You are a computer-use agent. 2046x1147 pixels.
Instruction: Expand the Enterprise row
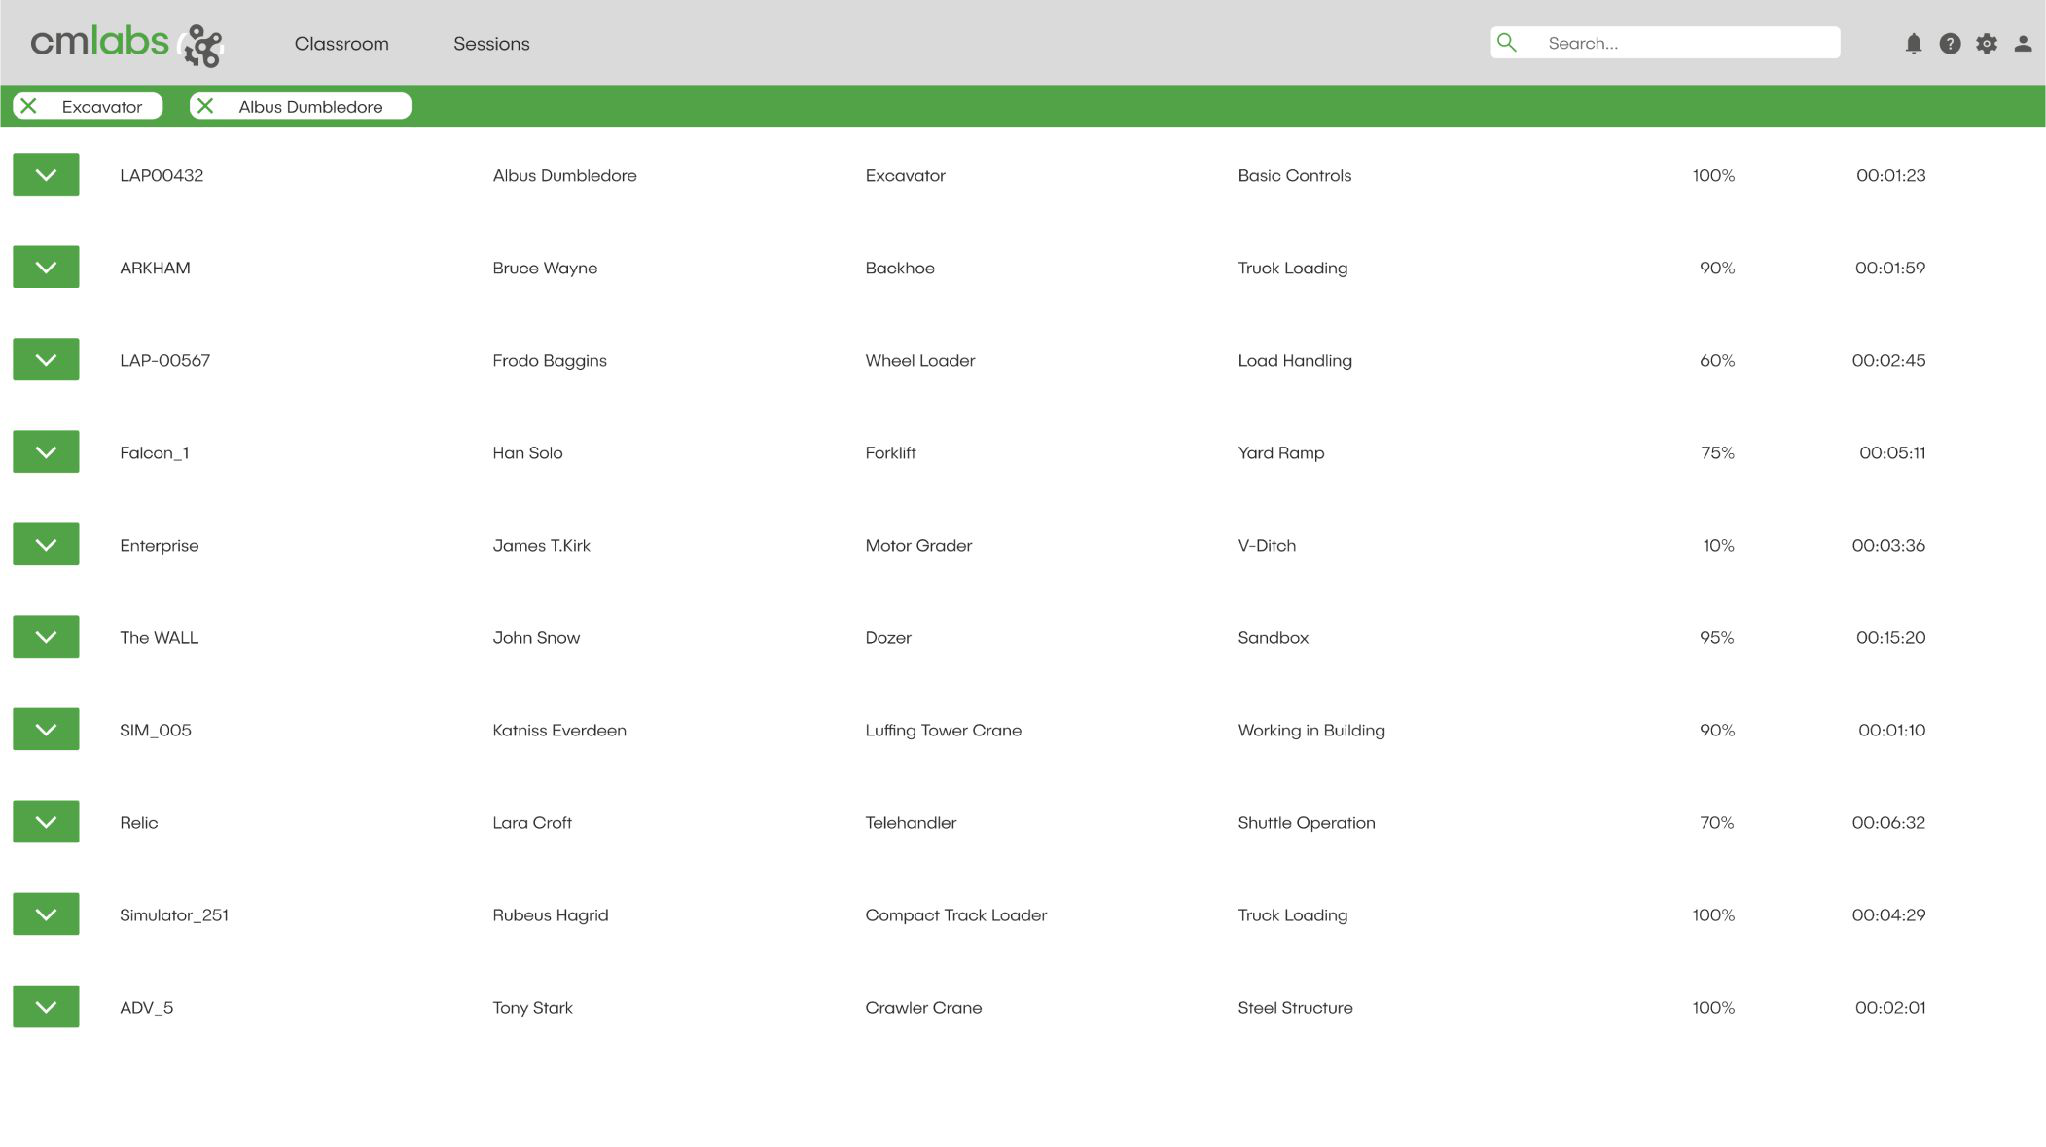click(46, 545)
